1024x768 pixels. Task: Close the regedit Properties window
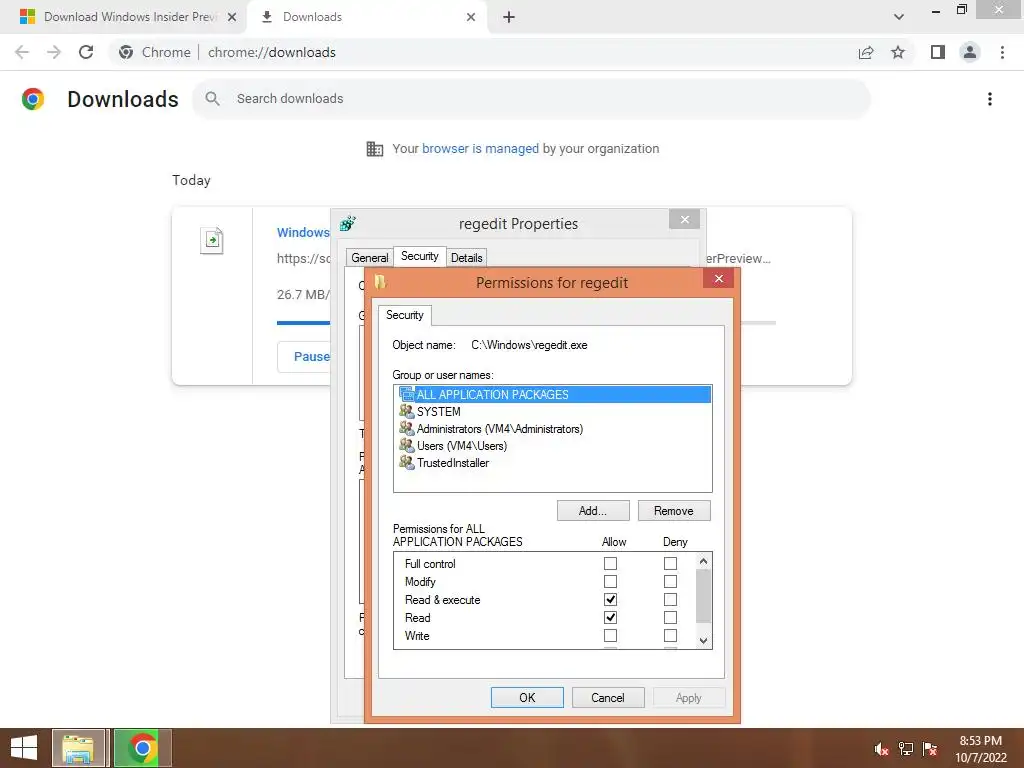coord(684,219)
